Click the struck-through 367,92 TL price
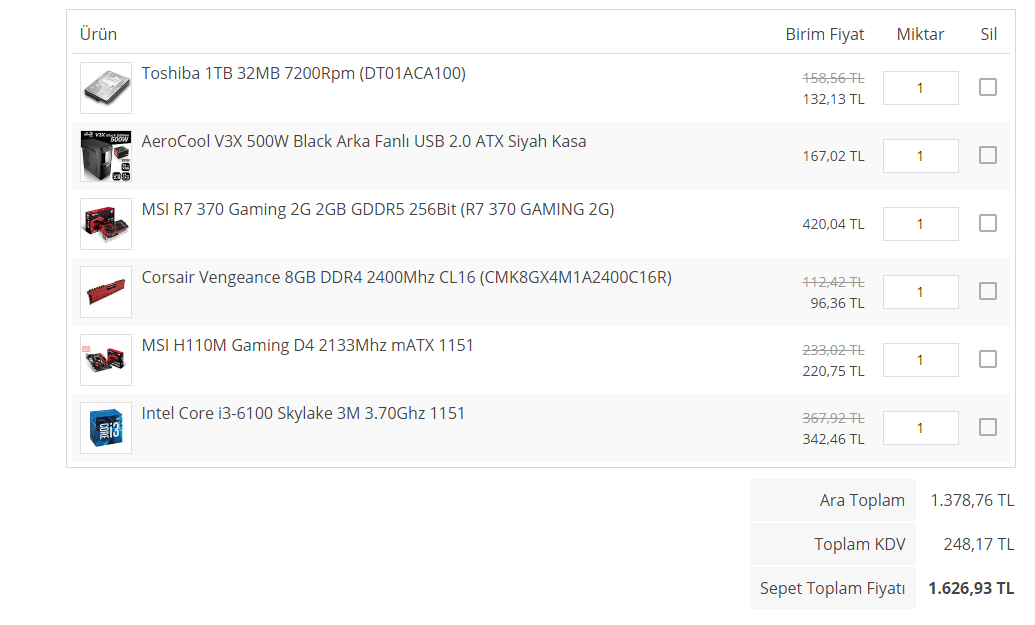The image size is (1035, 625). [833, 418]
